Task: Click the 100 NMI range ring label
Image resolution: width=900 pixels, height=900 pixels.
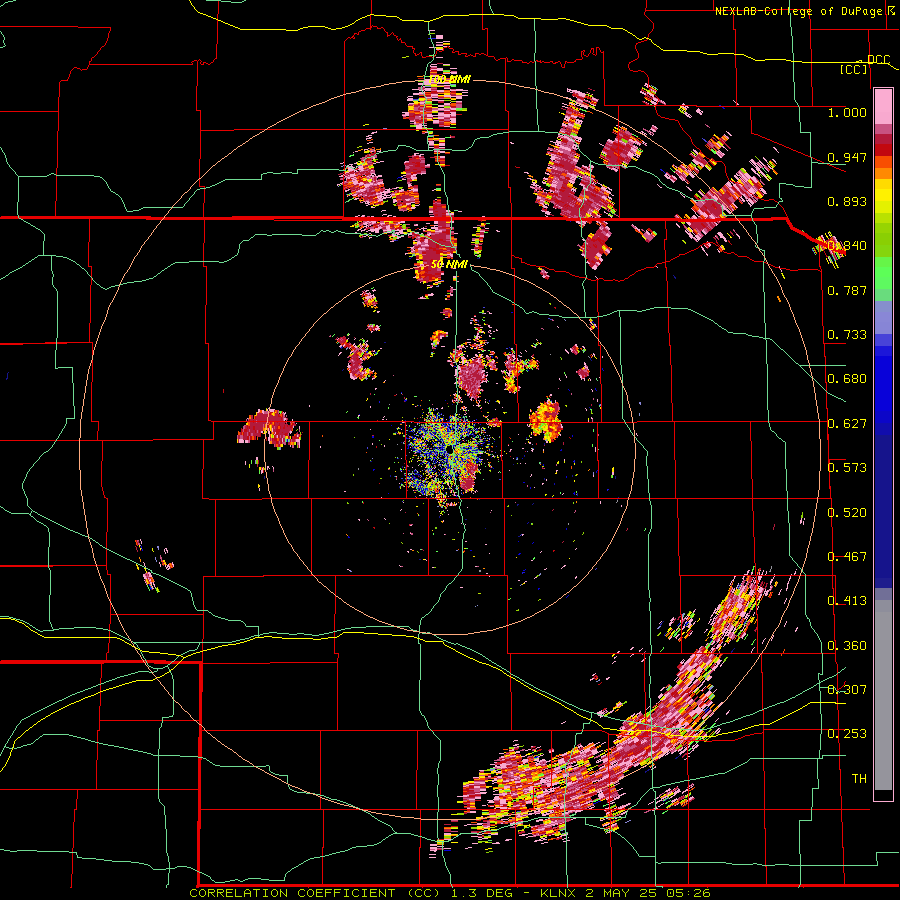Action: pos(450,79)
